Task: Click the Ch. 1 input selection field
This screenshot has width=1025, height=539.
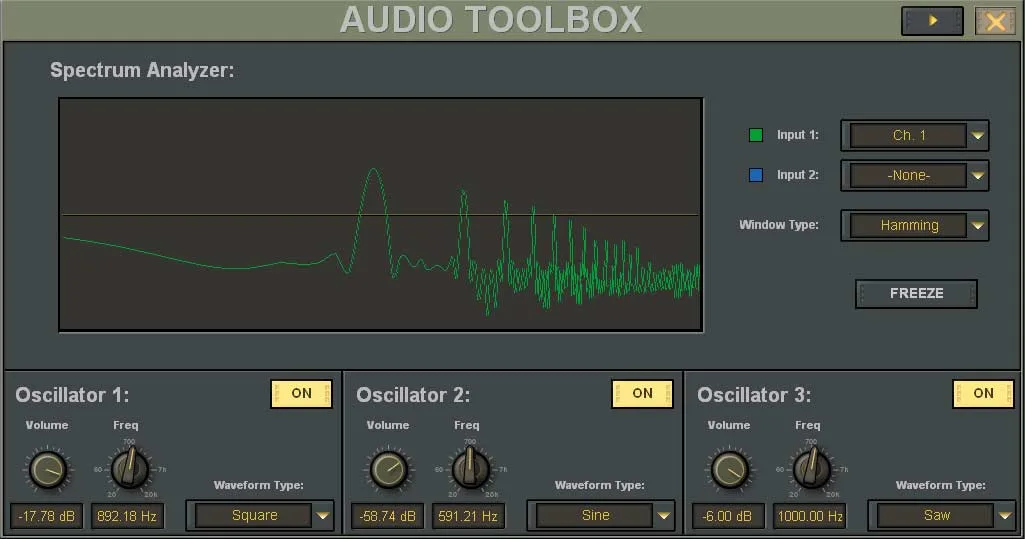Action: [x=909, y=136]
